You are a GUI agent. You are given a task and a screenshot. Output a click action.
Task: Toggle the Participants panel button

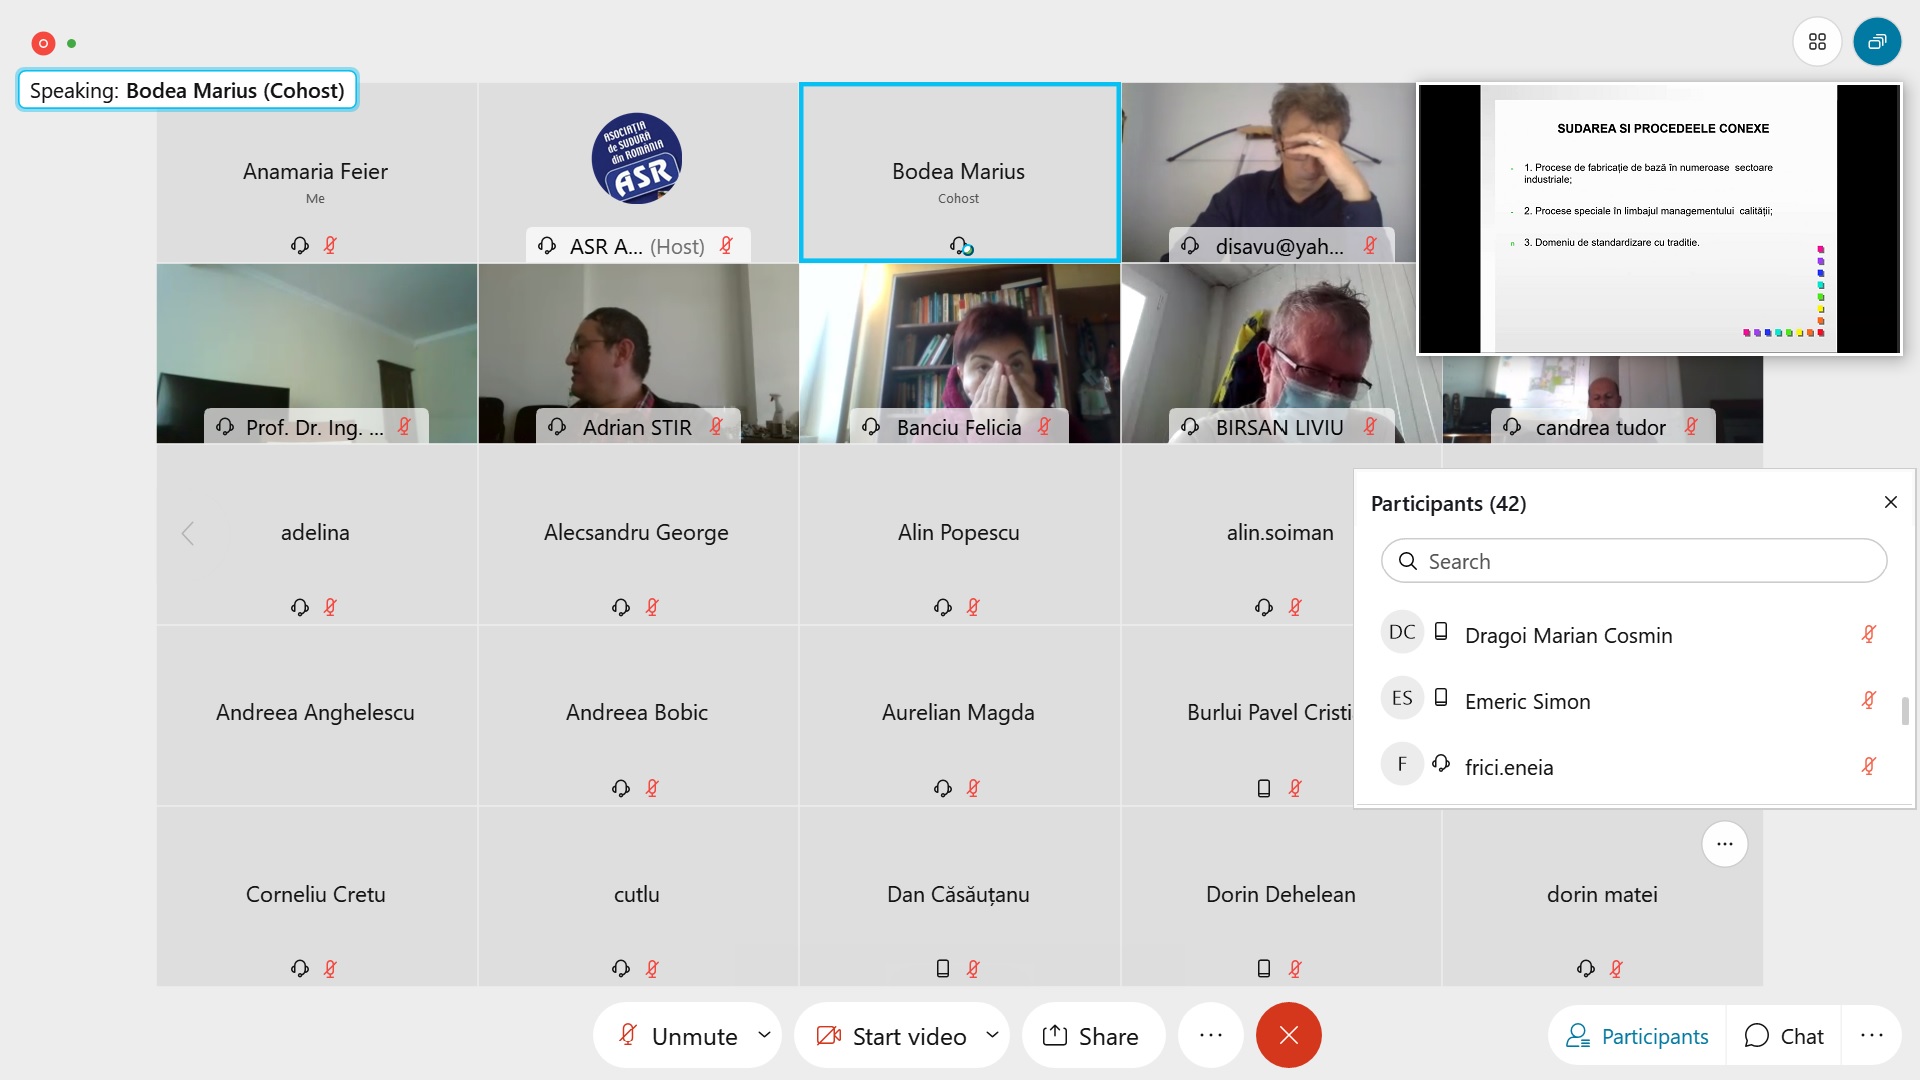[x=1637, y=1036]
